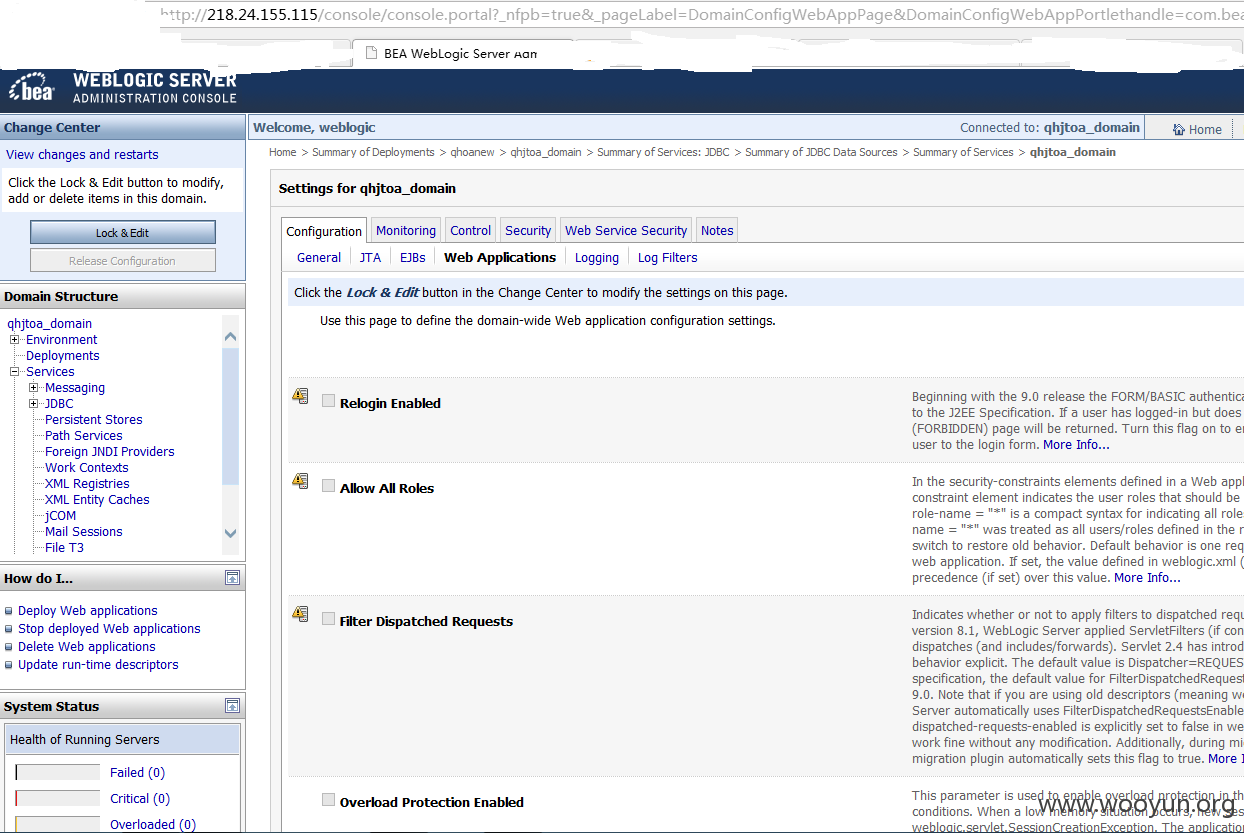The width and height of the screenshot is (1244, 833).
Task: Toggle Relogin Enabled checkbox
Action: (x=328, y=401)
